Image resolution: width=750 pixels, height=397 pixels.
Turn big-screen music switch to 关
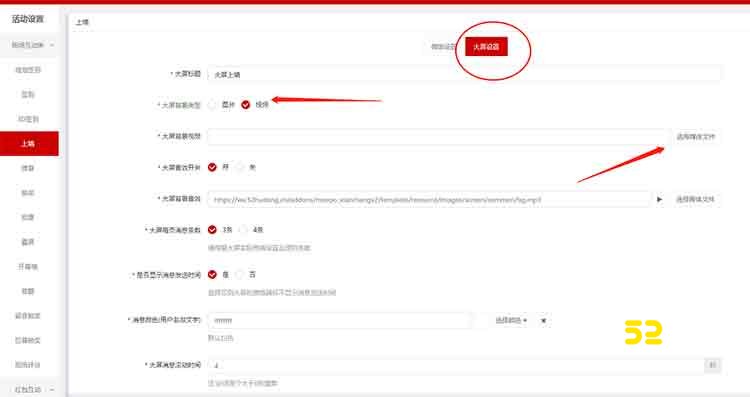tap(240, 167)
